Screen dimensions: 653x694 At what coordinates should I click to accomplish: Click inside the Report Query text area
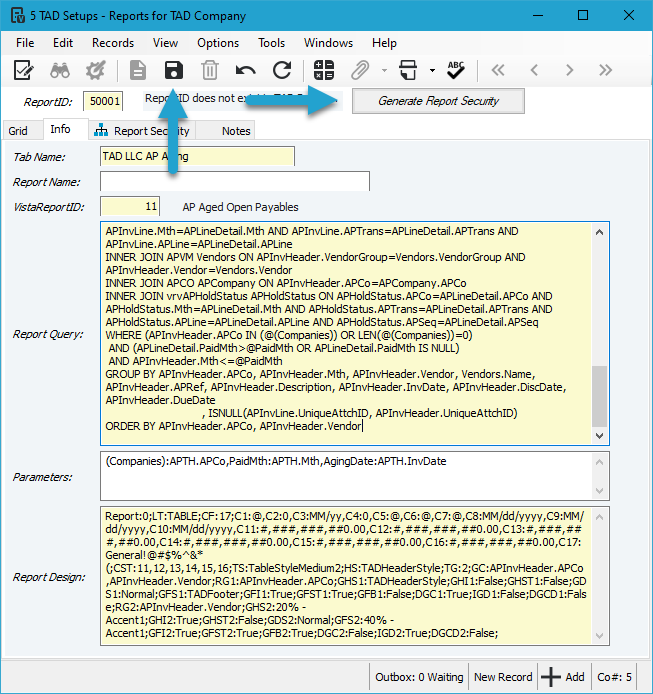345,333
